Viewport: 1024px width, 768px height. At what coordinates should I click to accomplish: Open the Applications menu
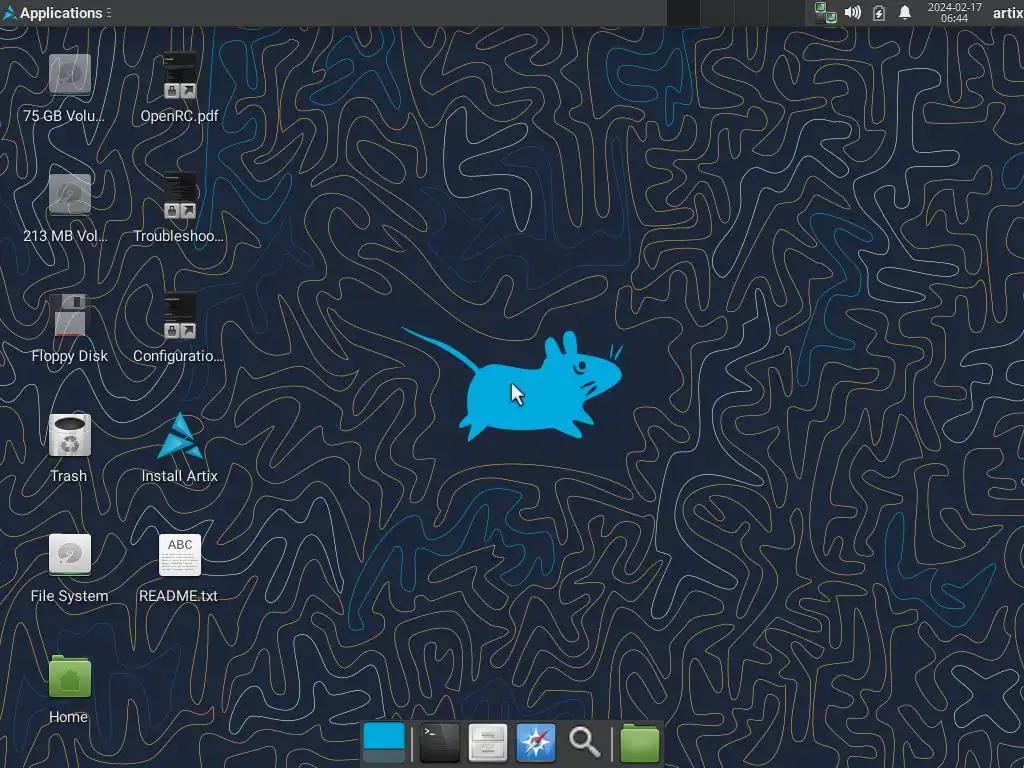53,12
